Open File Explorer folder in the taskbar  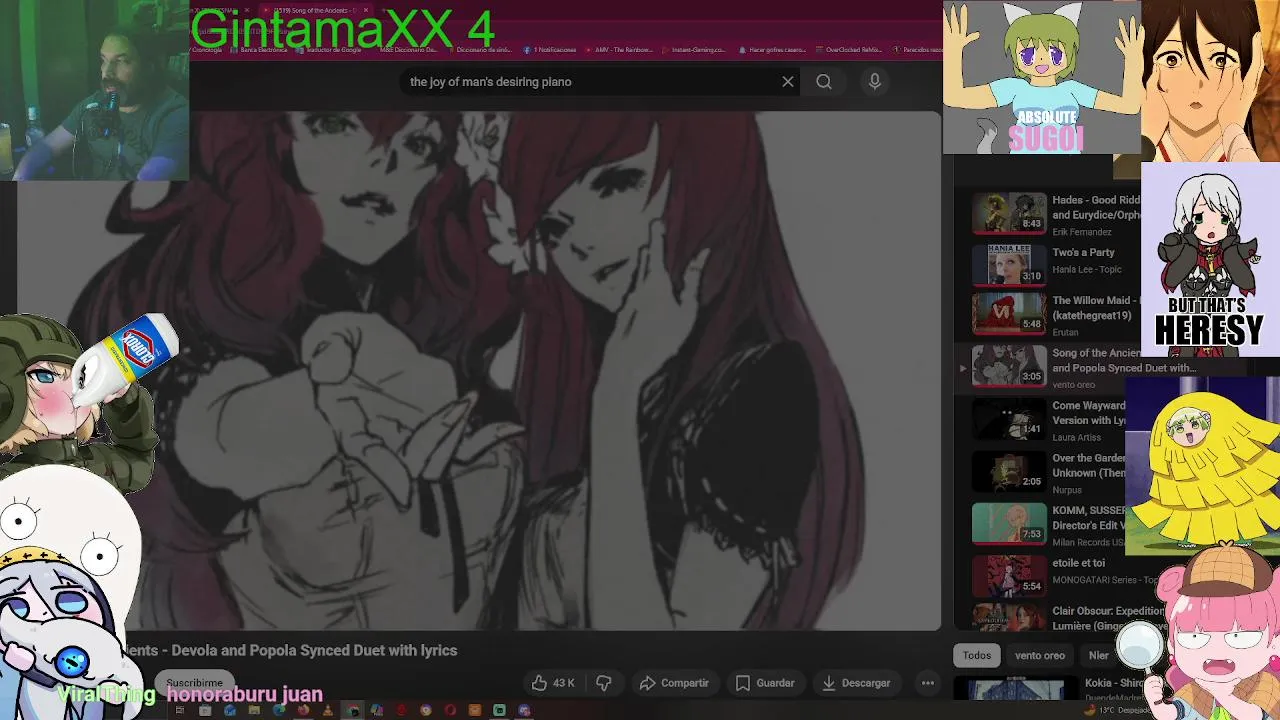254,710
